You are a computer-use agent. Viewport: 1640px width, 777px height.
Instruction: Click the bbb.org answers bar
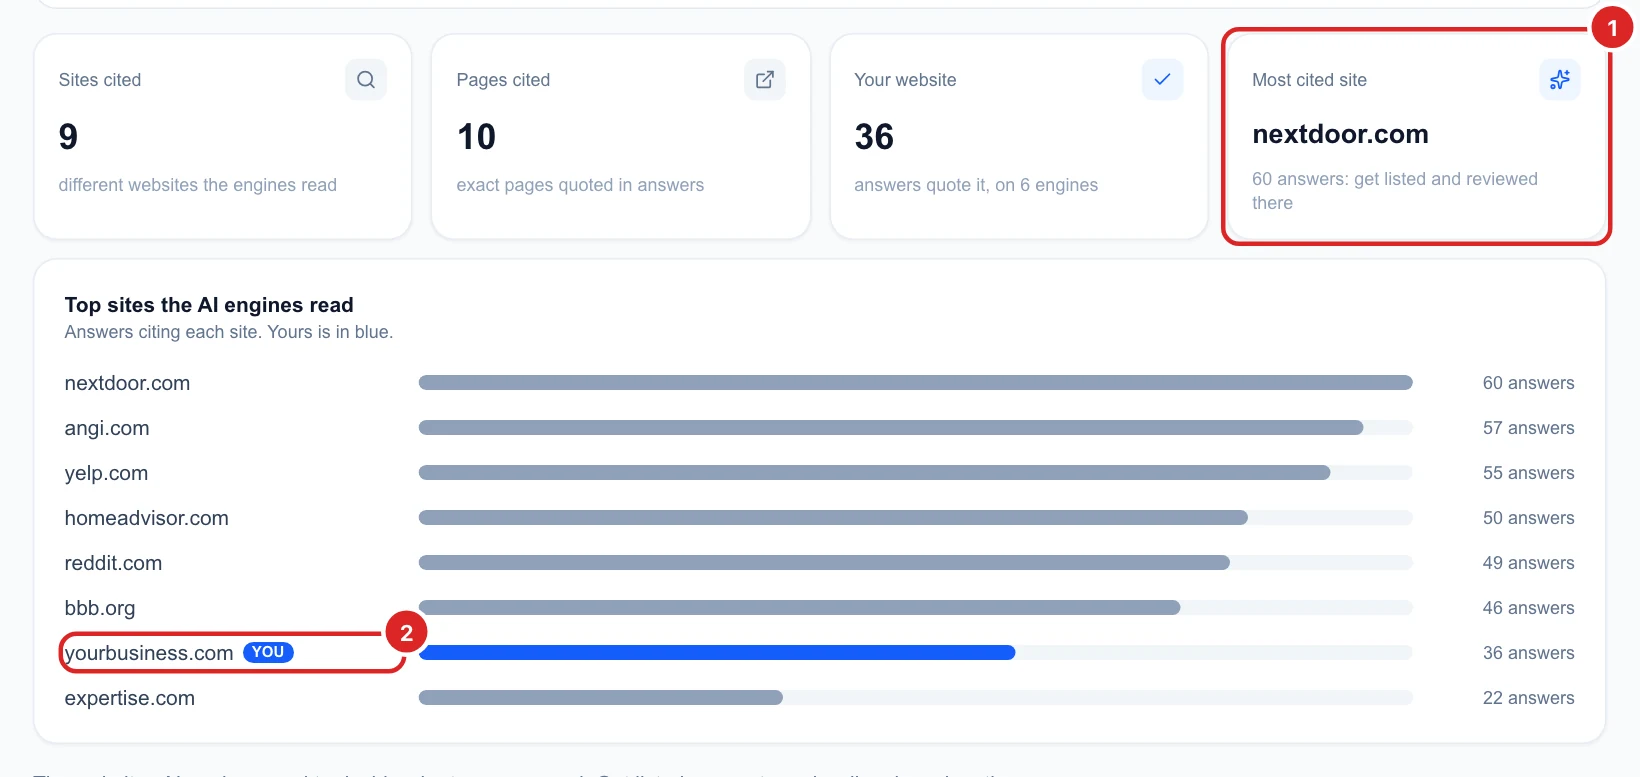pos(800,608)
